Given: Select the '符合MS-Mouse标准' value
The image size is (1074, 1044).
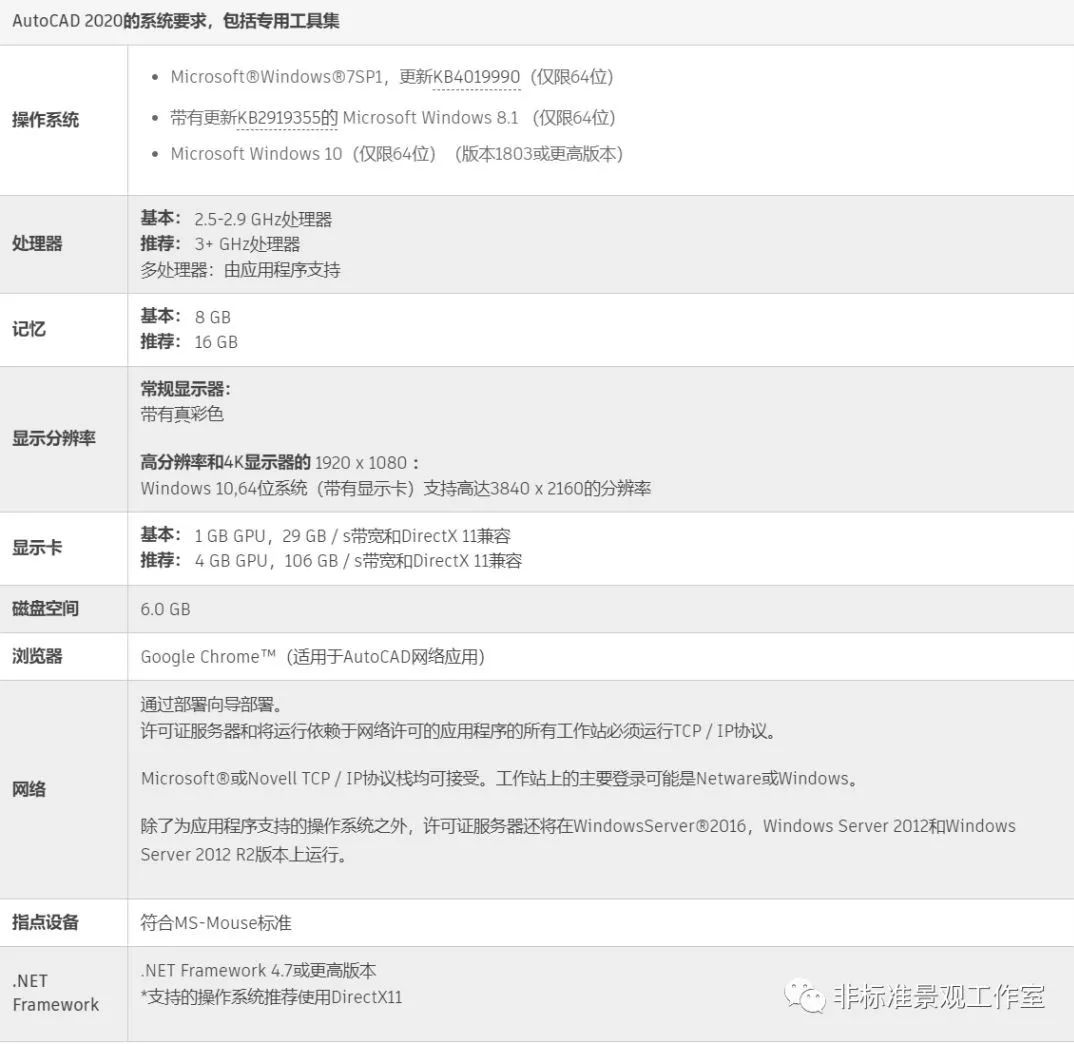Looking at the screenshot, I should click(x=216, y=923).
